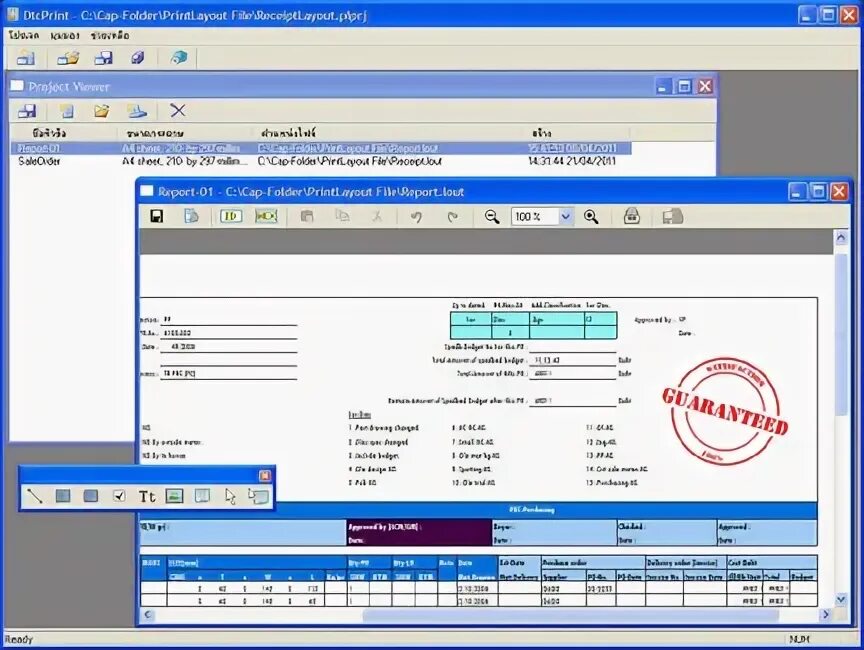Viewport: 864px width, 650px height.
Task: Click the greyed copy icon in Report-01 toolbar
Action: 342,216
